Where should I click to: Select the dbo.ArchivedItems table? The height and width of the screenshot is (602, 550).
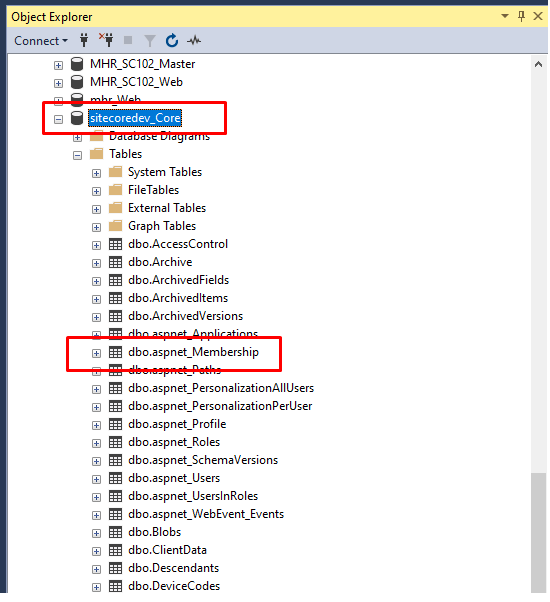[x=178, y=298]
